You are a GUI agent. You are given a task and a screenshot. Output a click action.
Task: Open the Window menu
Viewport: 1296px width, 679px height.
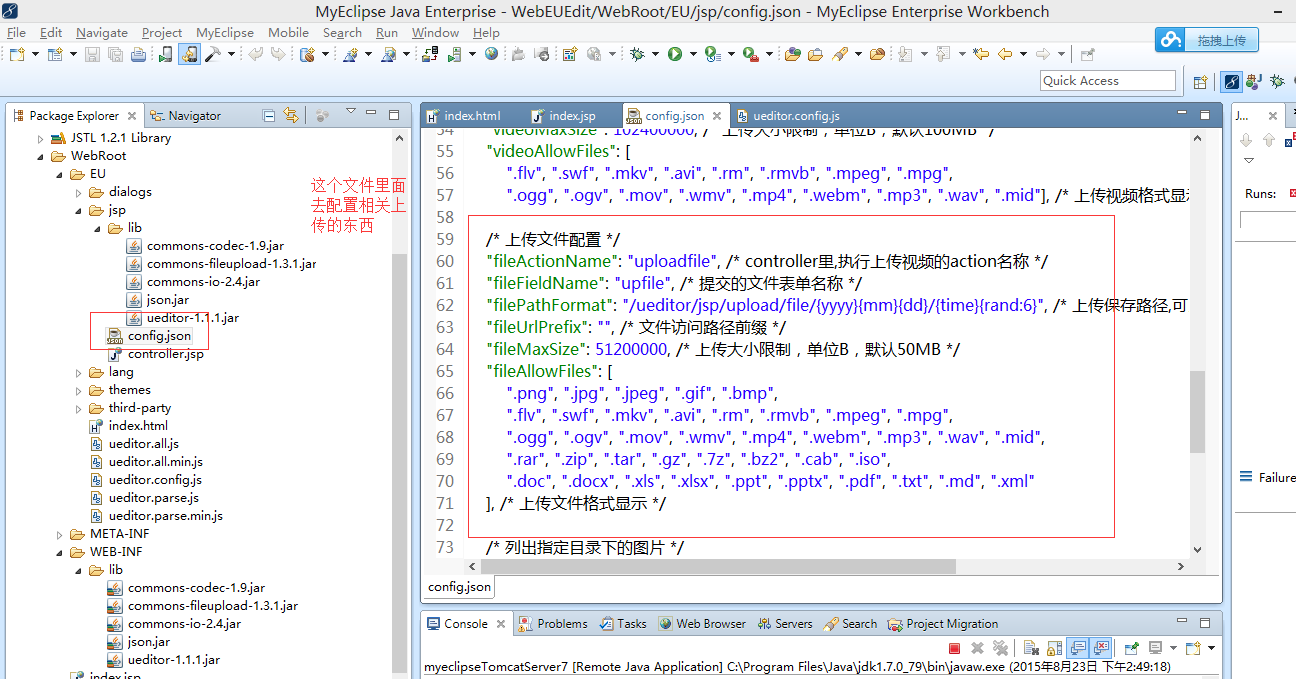coord(435,32)
